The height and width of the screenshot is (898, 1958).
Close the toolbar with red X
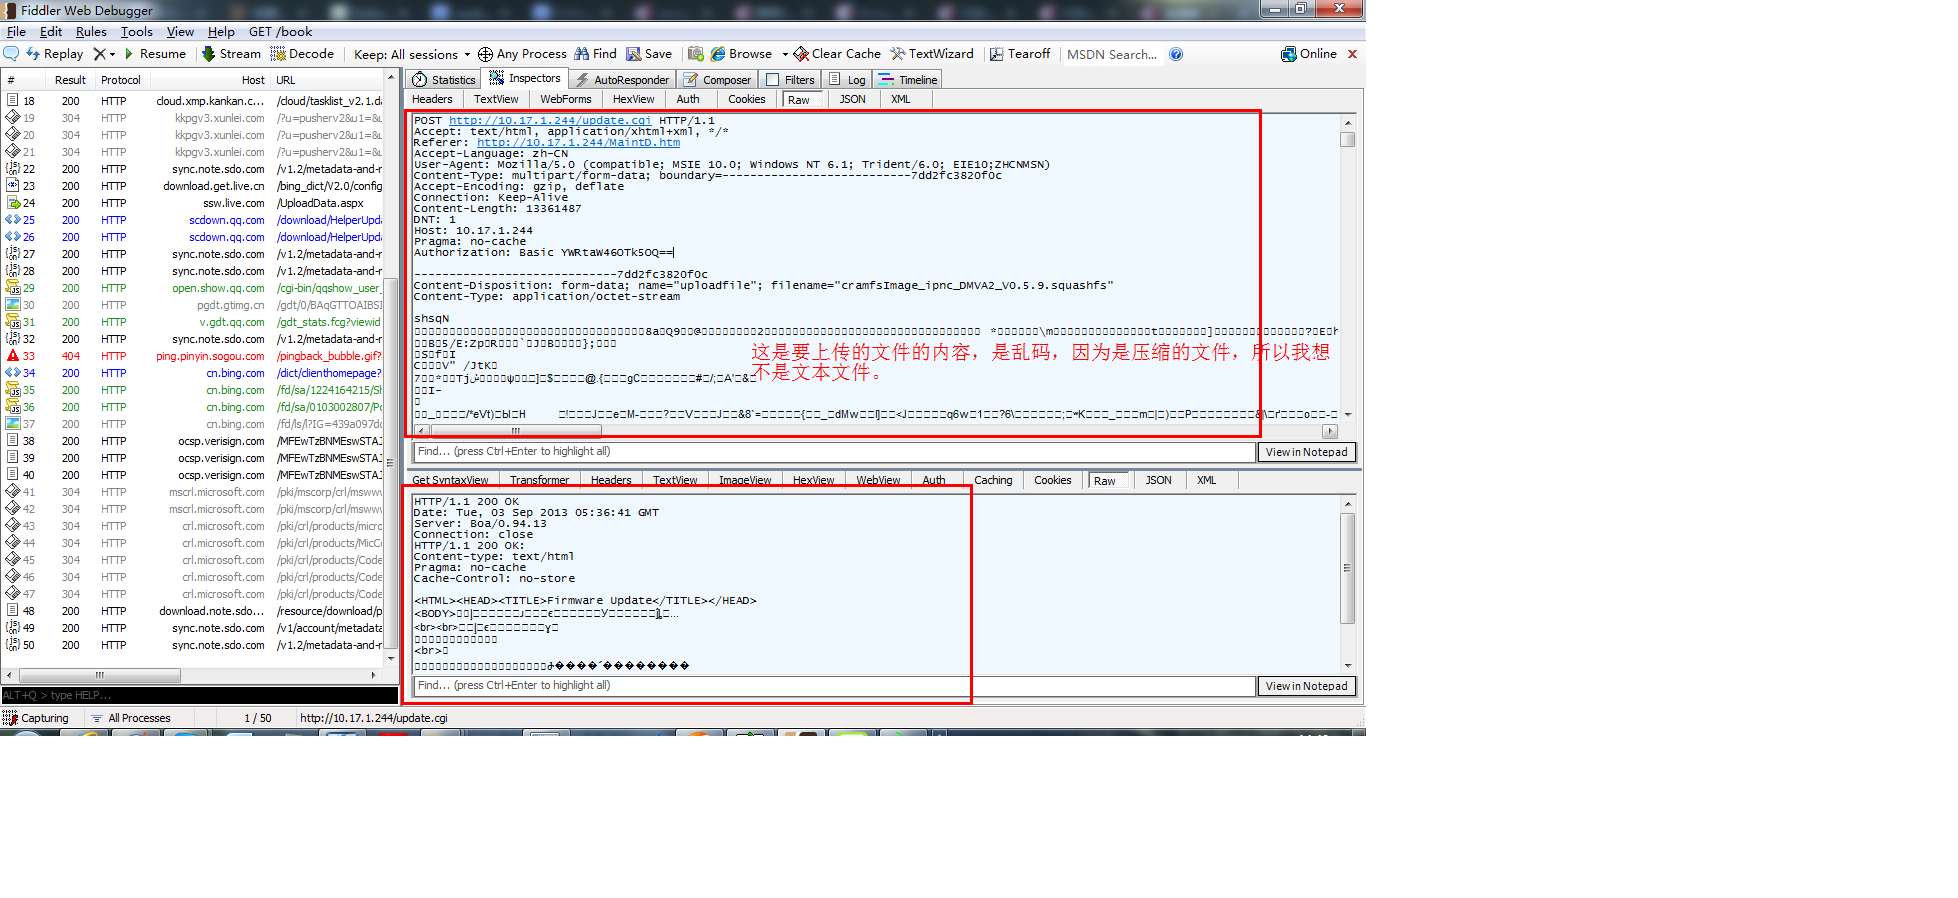coord(1352,54)
